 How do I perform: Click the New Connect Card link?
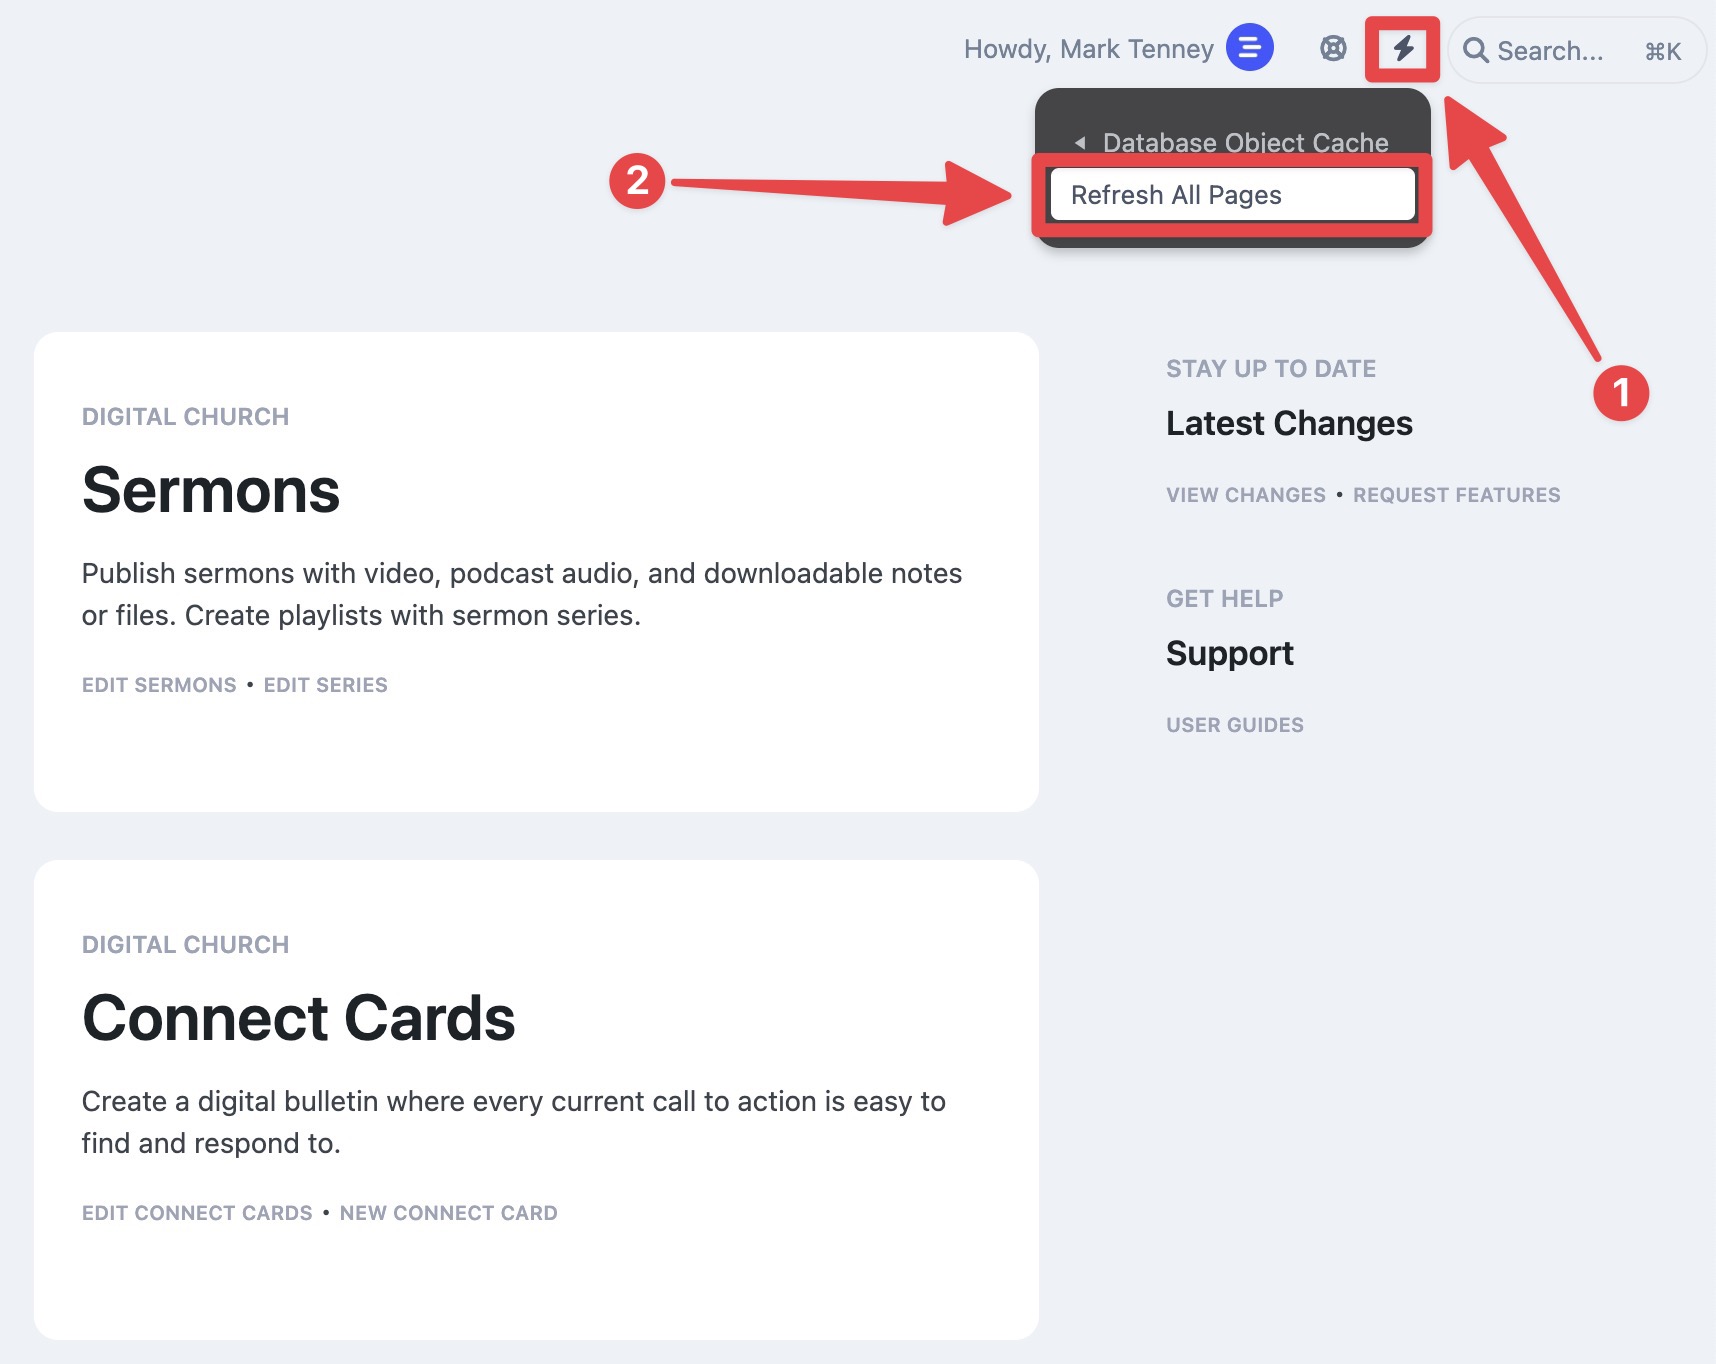tap(449, 1213)
